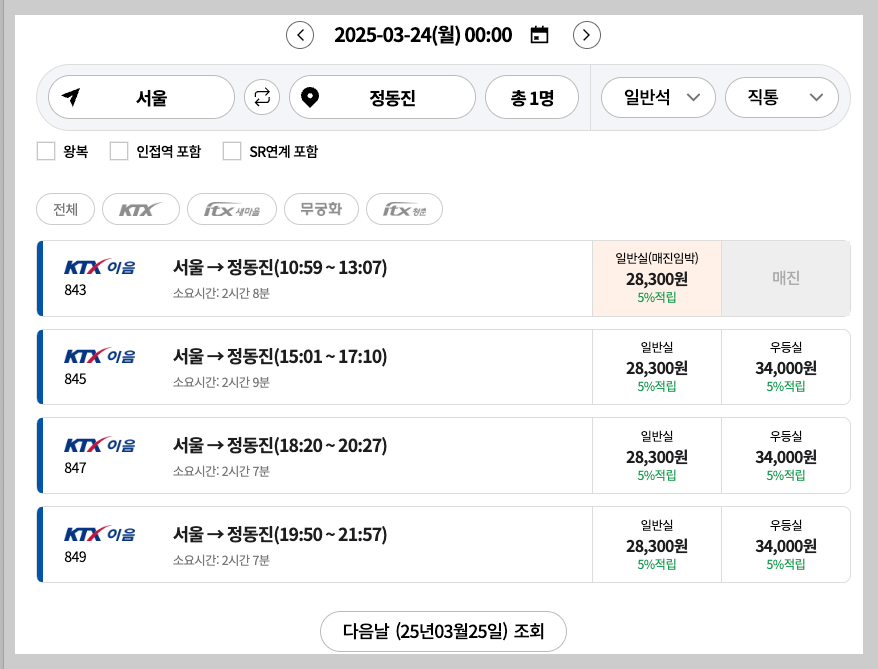878x669 pixels.
Task: Select 우등실 fare for train 845
Action: pos(786,366)
